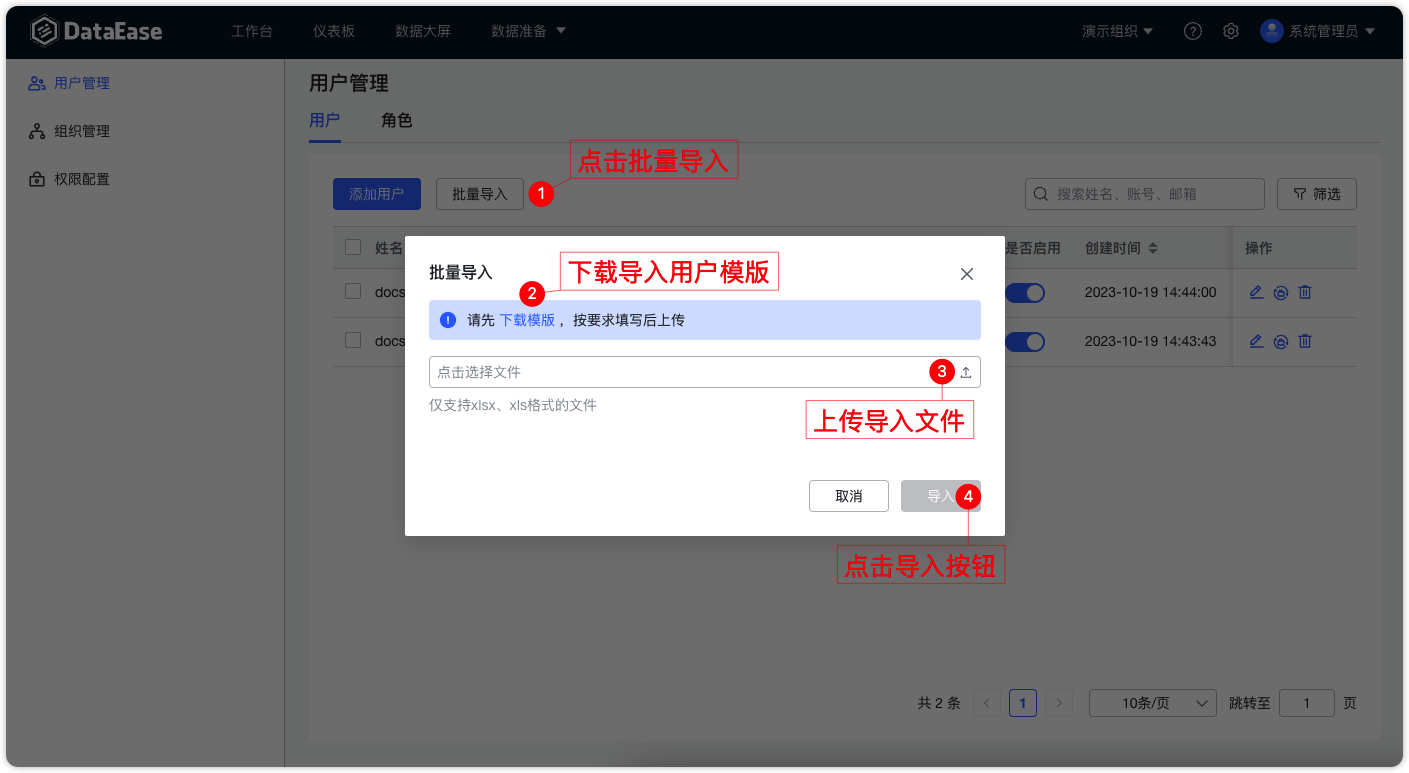
Task: Open the 演示组织 organization dropdown
Action: [1118, 31]
